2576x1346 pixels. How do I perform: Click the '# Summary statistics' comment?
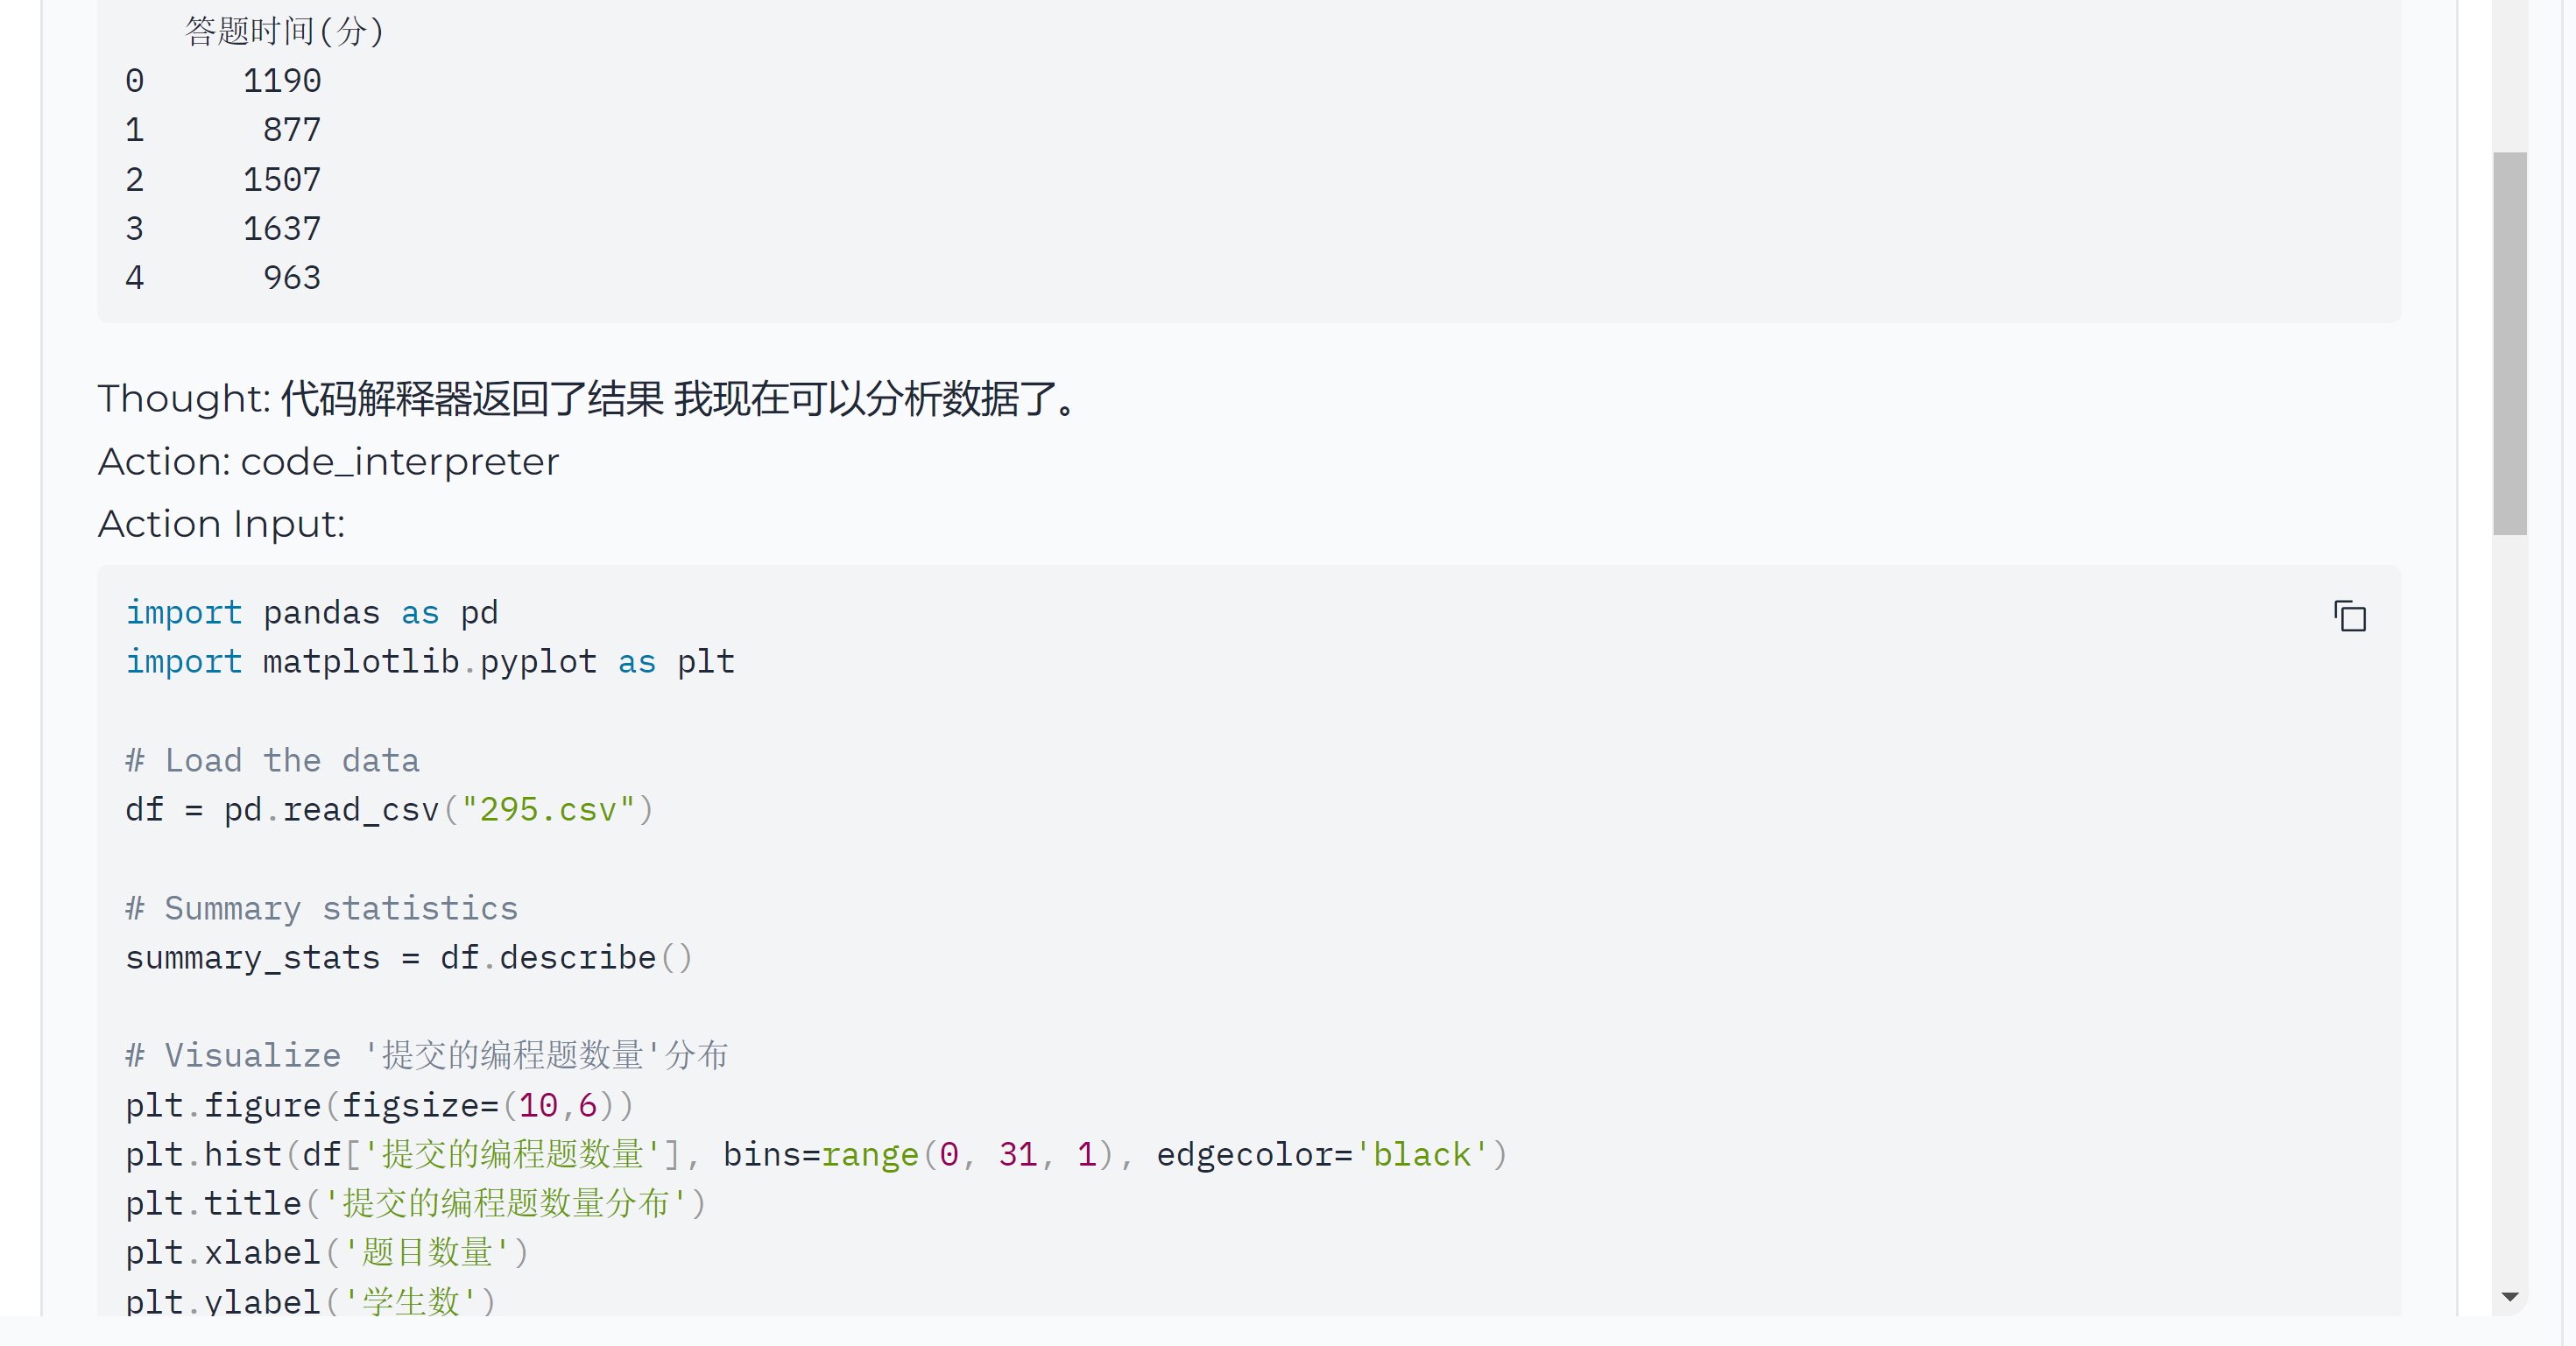(321, 908)
